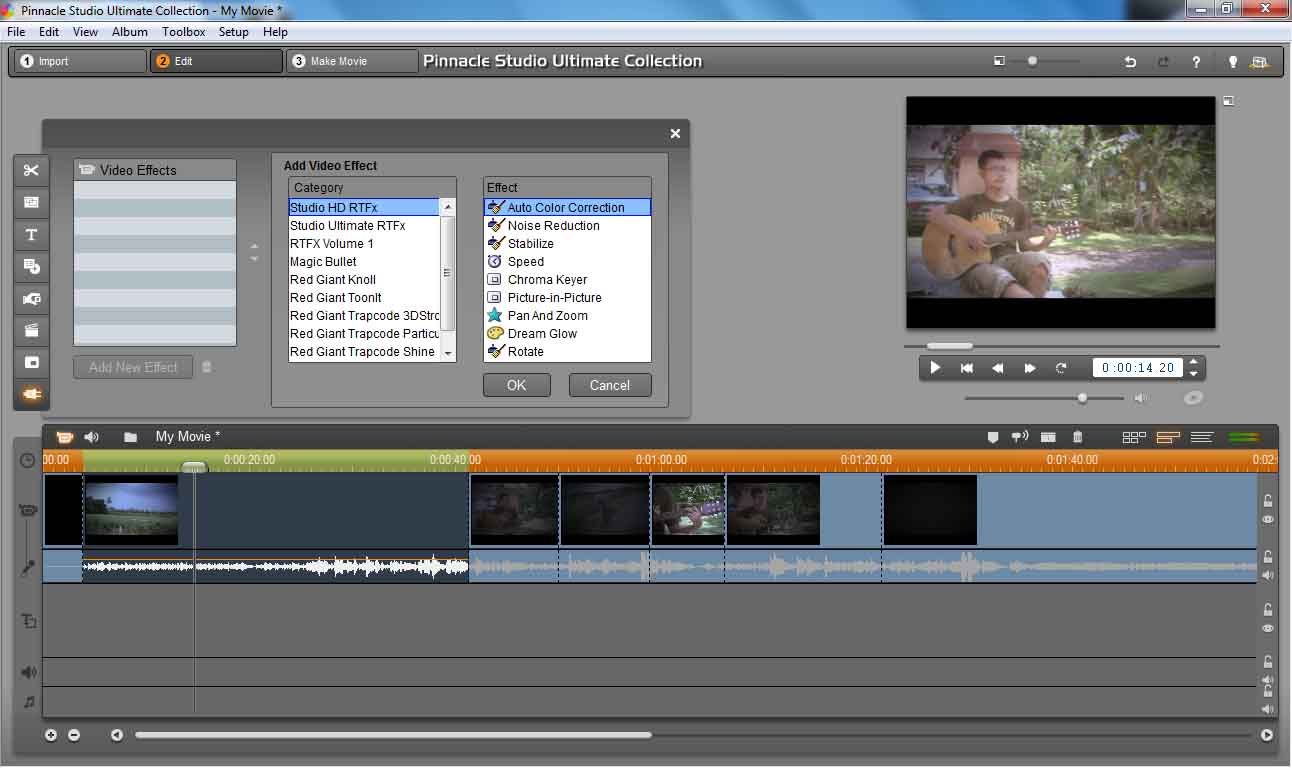Open the title editor T tool
The image size is (1292, 768).
click(x=31, y=235)
